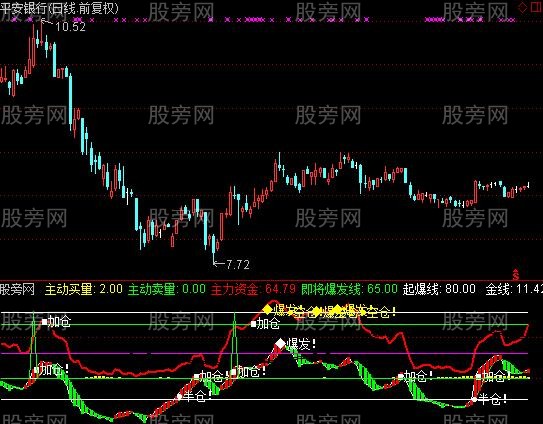The image size is (543, 424).
Task: Click the latest 半仓! signal label
Action: 492,399
